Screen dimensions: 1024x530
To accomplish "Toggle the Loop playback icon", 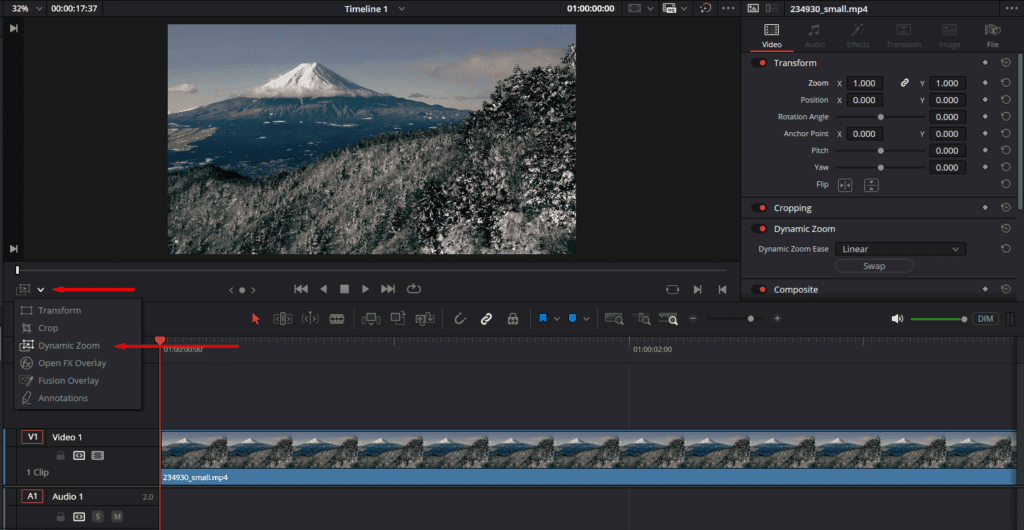I will [x=413, y=288].
